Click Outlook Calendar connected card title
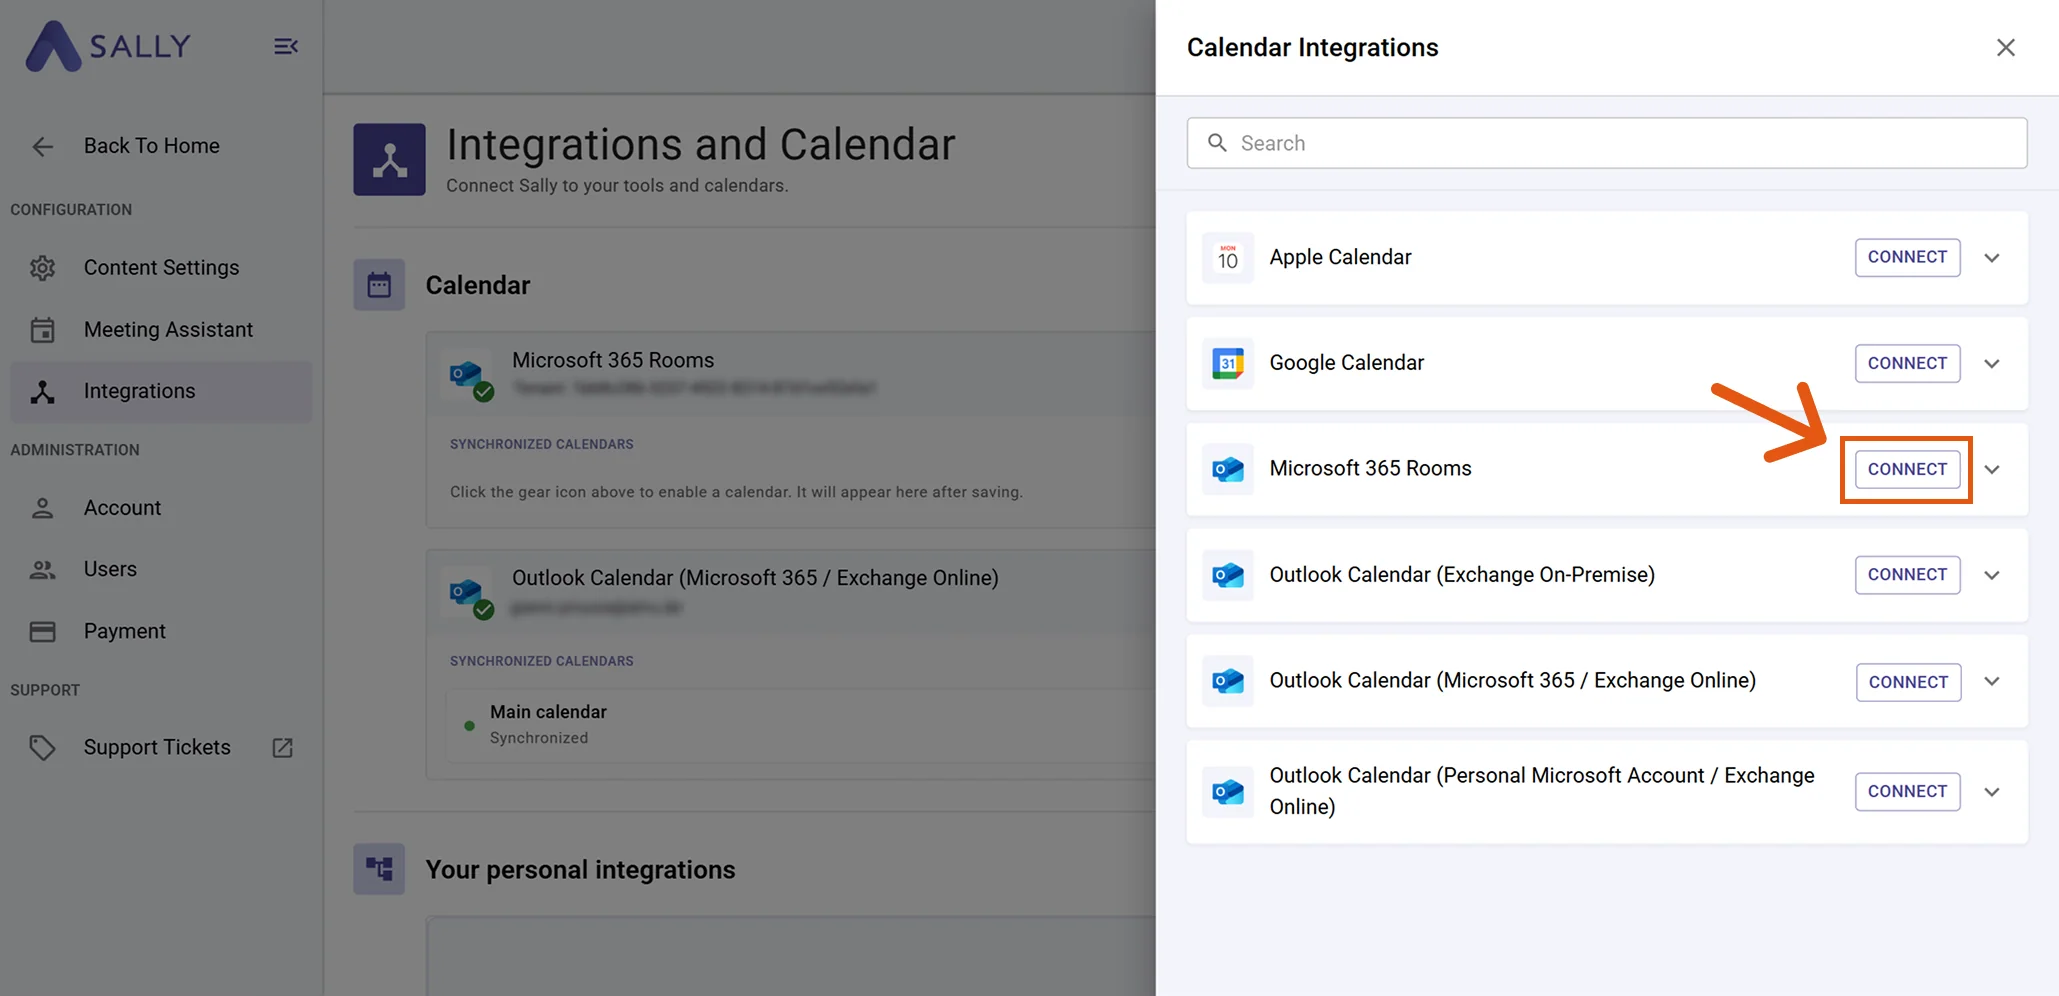The height and width of the screenshot is (996, 2059). (755, 578)
